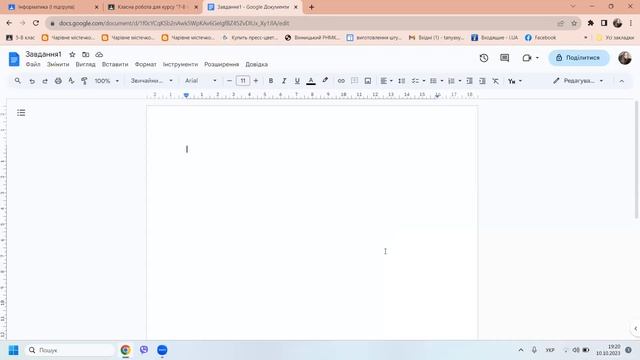The image size is (640, 360).
Task: Open the Google Docs home icon
Action: (14, 59)
